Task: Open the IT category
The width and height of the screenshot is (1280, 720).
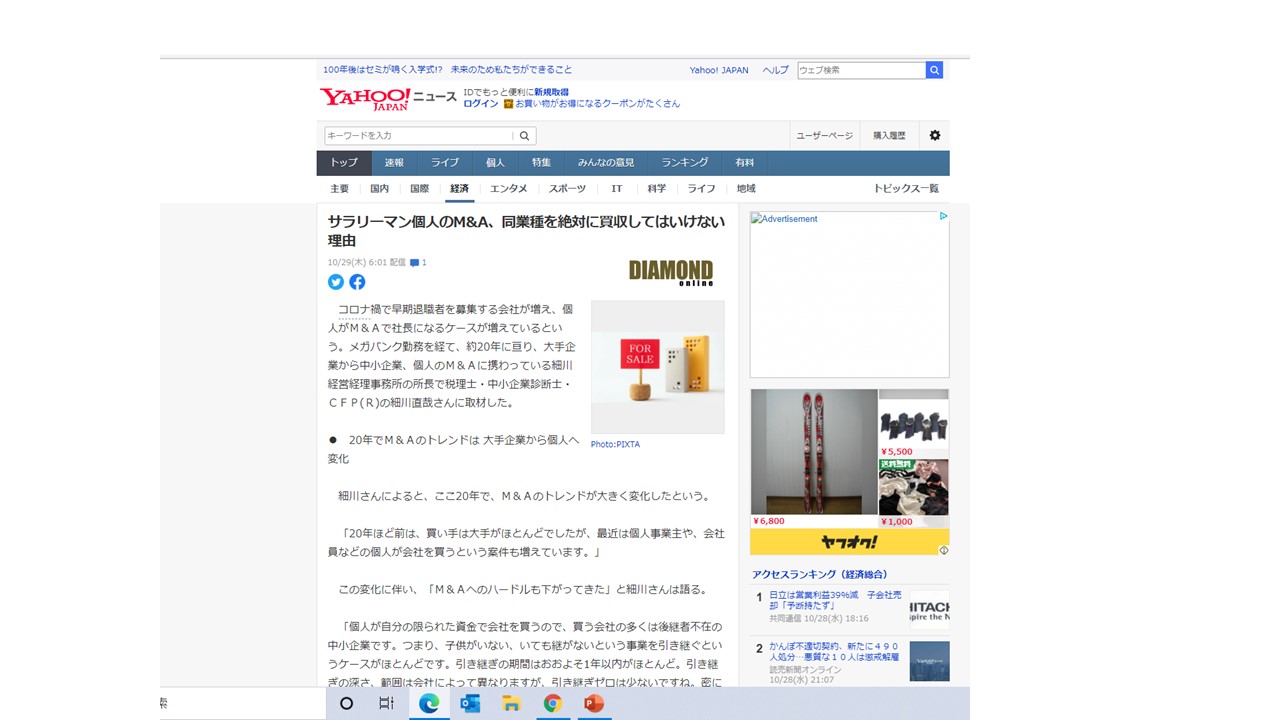Action: 617,189
